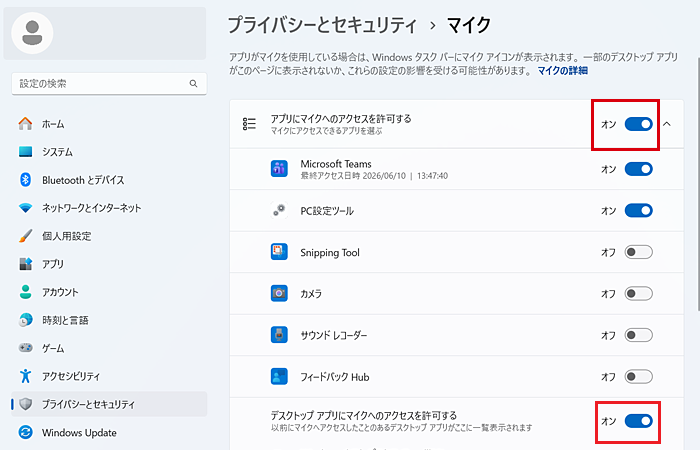Click the Accessibility figure icon

click(x=25, y=376)
